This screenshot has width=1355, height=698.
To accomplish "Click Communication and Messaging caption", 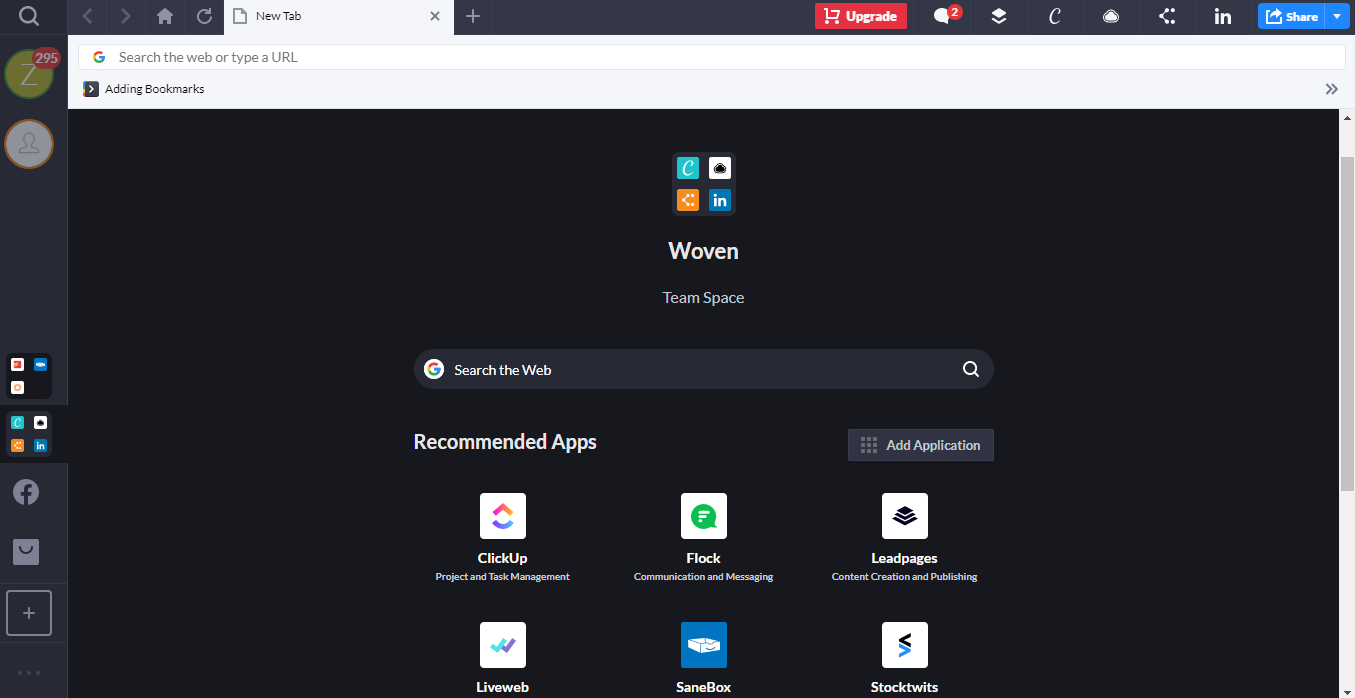I will (x=704, y=577).
